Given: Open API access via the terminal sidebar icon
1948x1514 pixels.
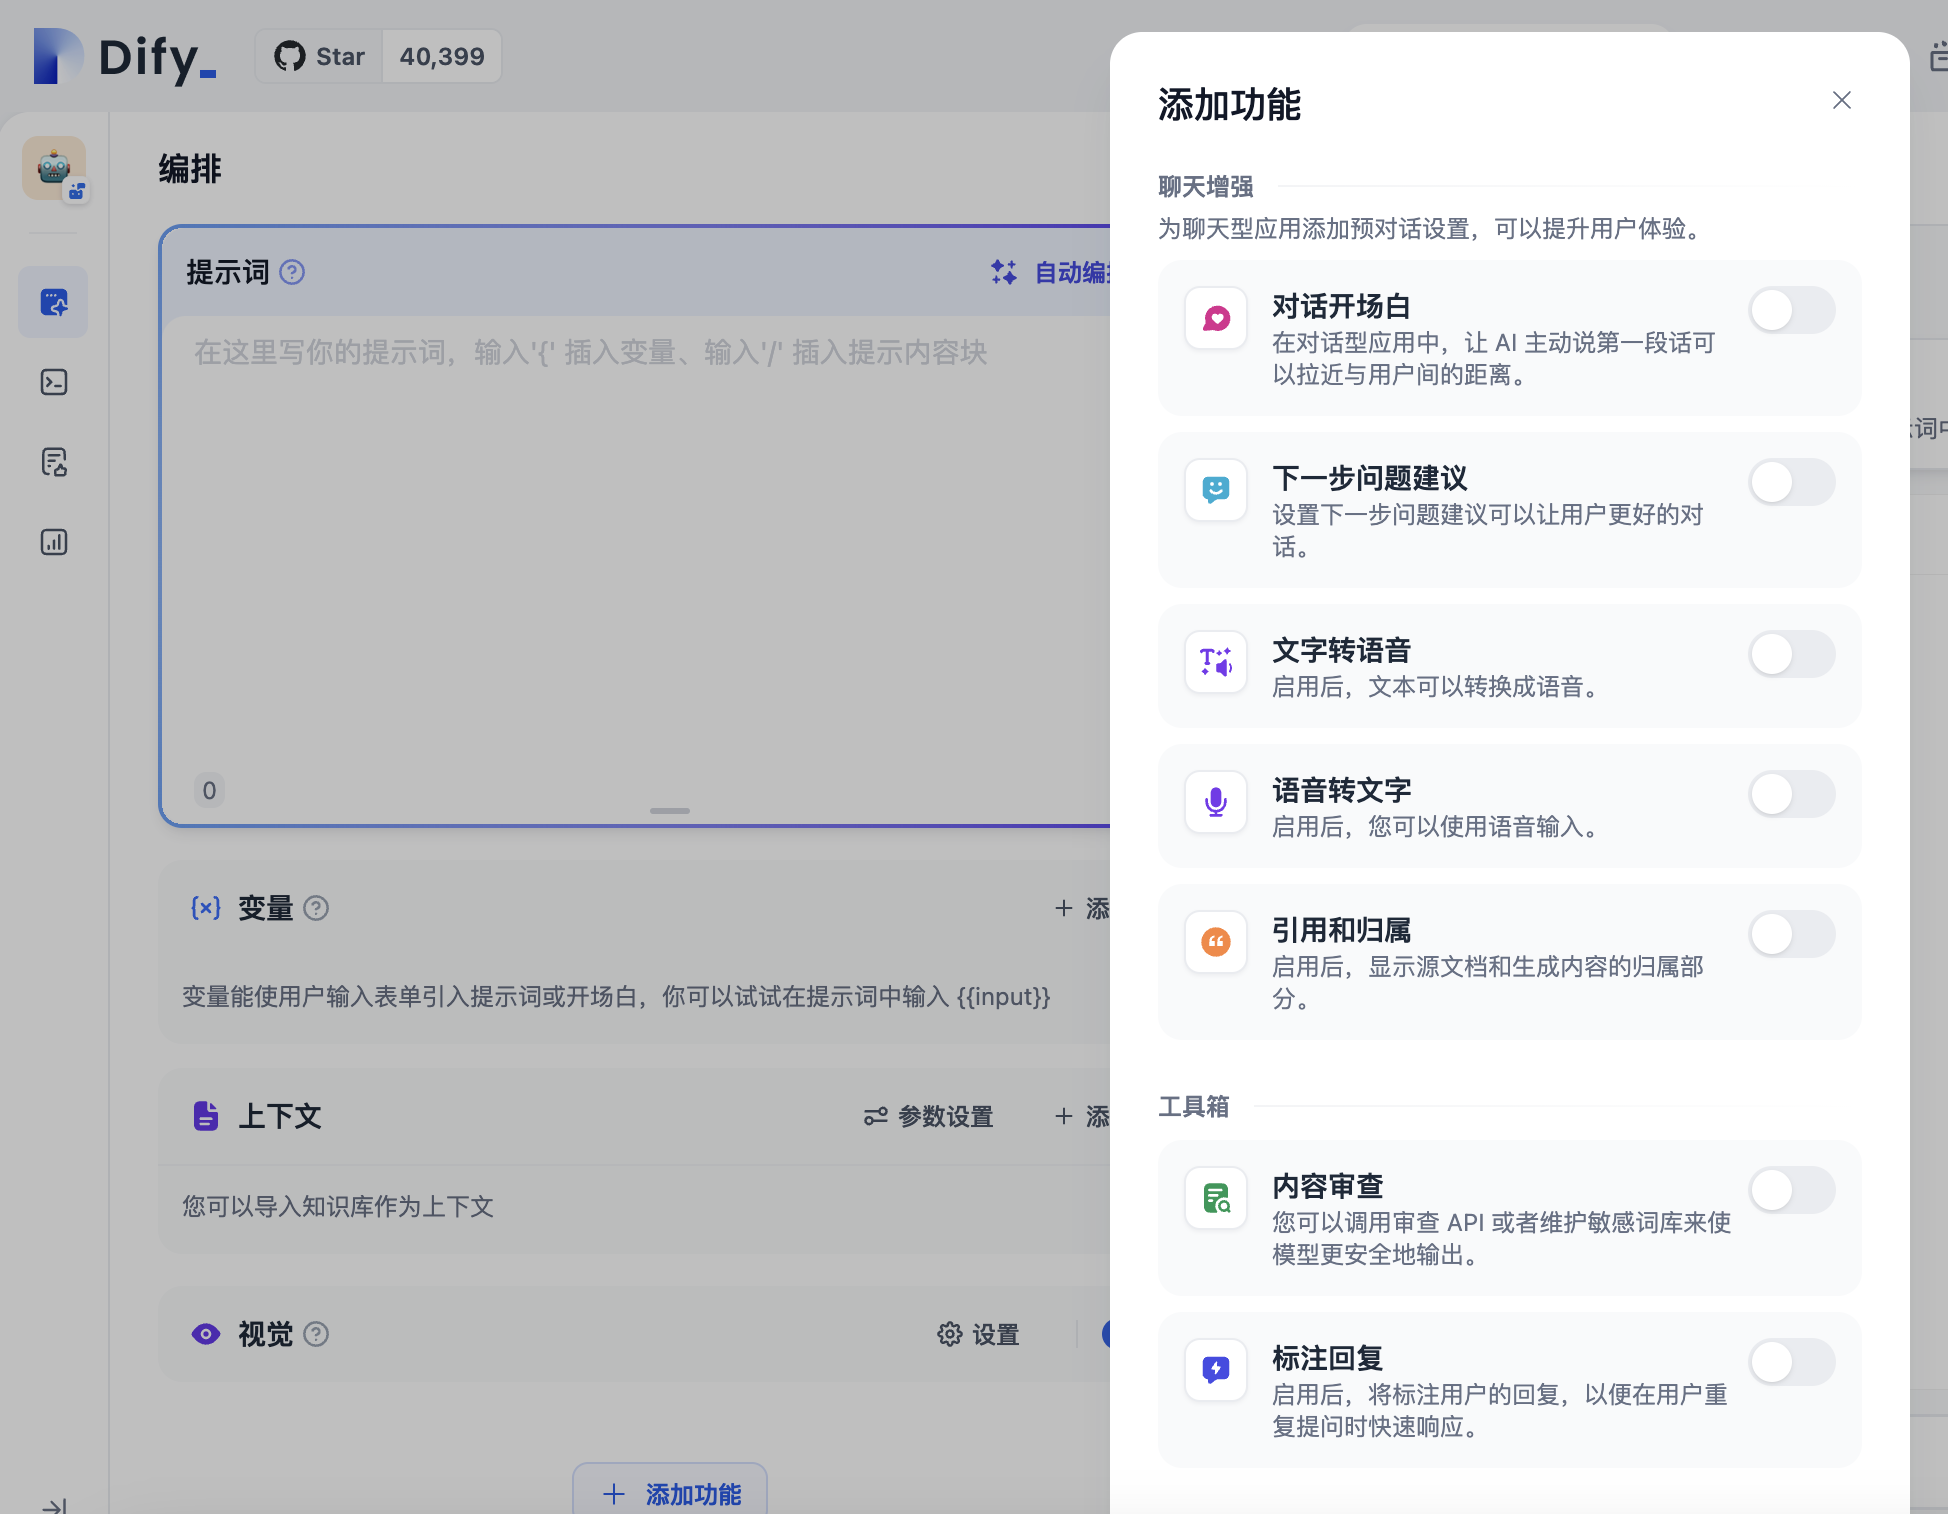Looking at the screenshot, I should coord(53,382).
